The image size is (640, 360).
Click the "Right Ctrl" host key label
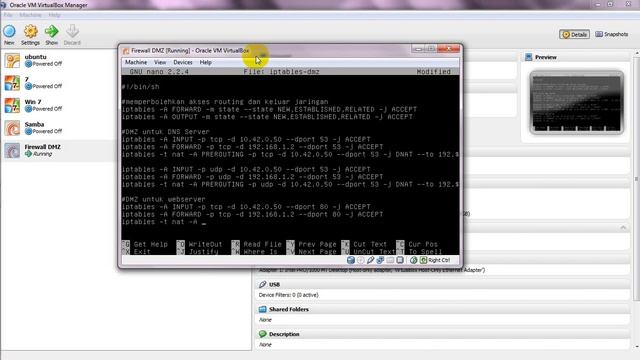(x=439, y=260)
